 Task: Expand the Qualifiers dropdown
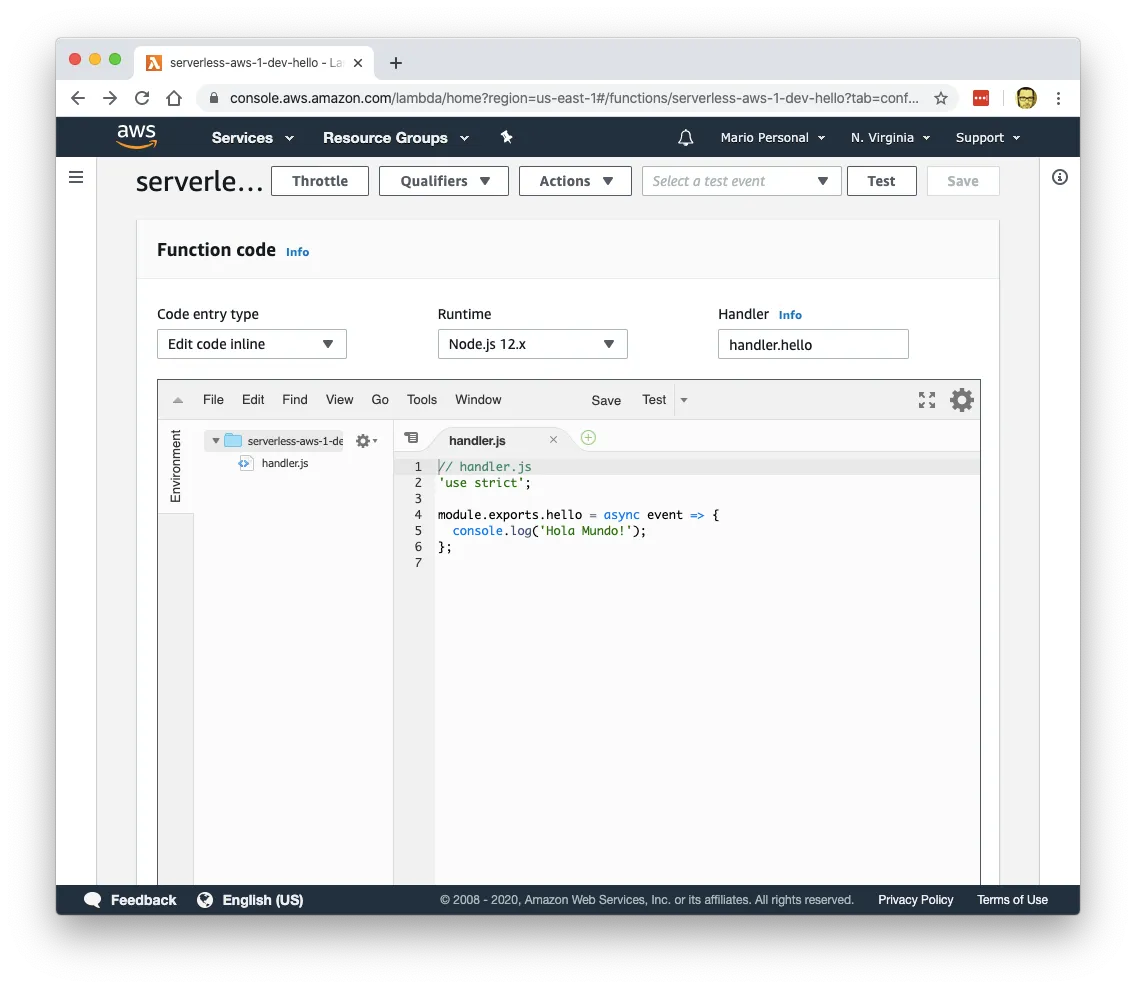pyautogui.click(x=443, y=181)
